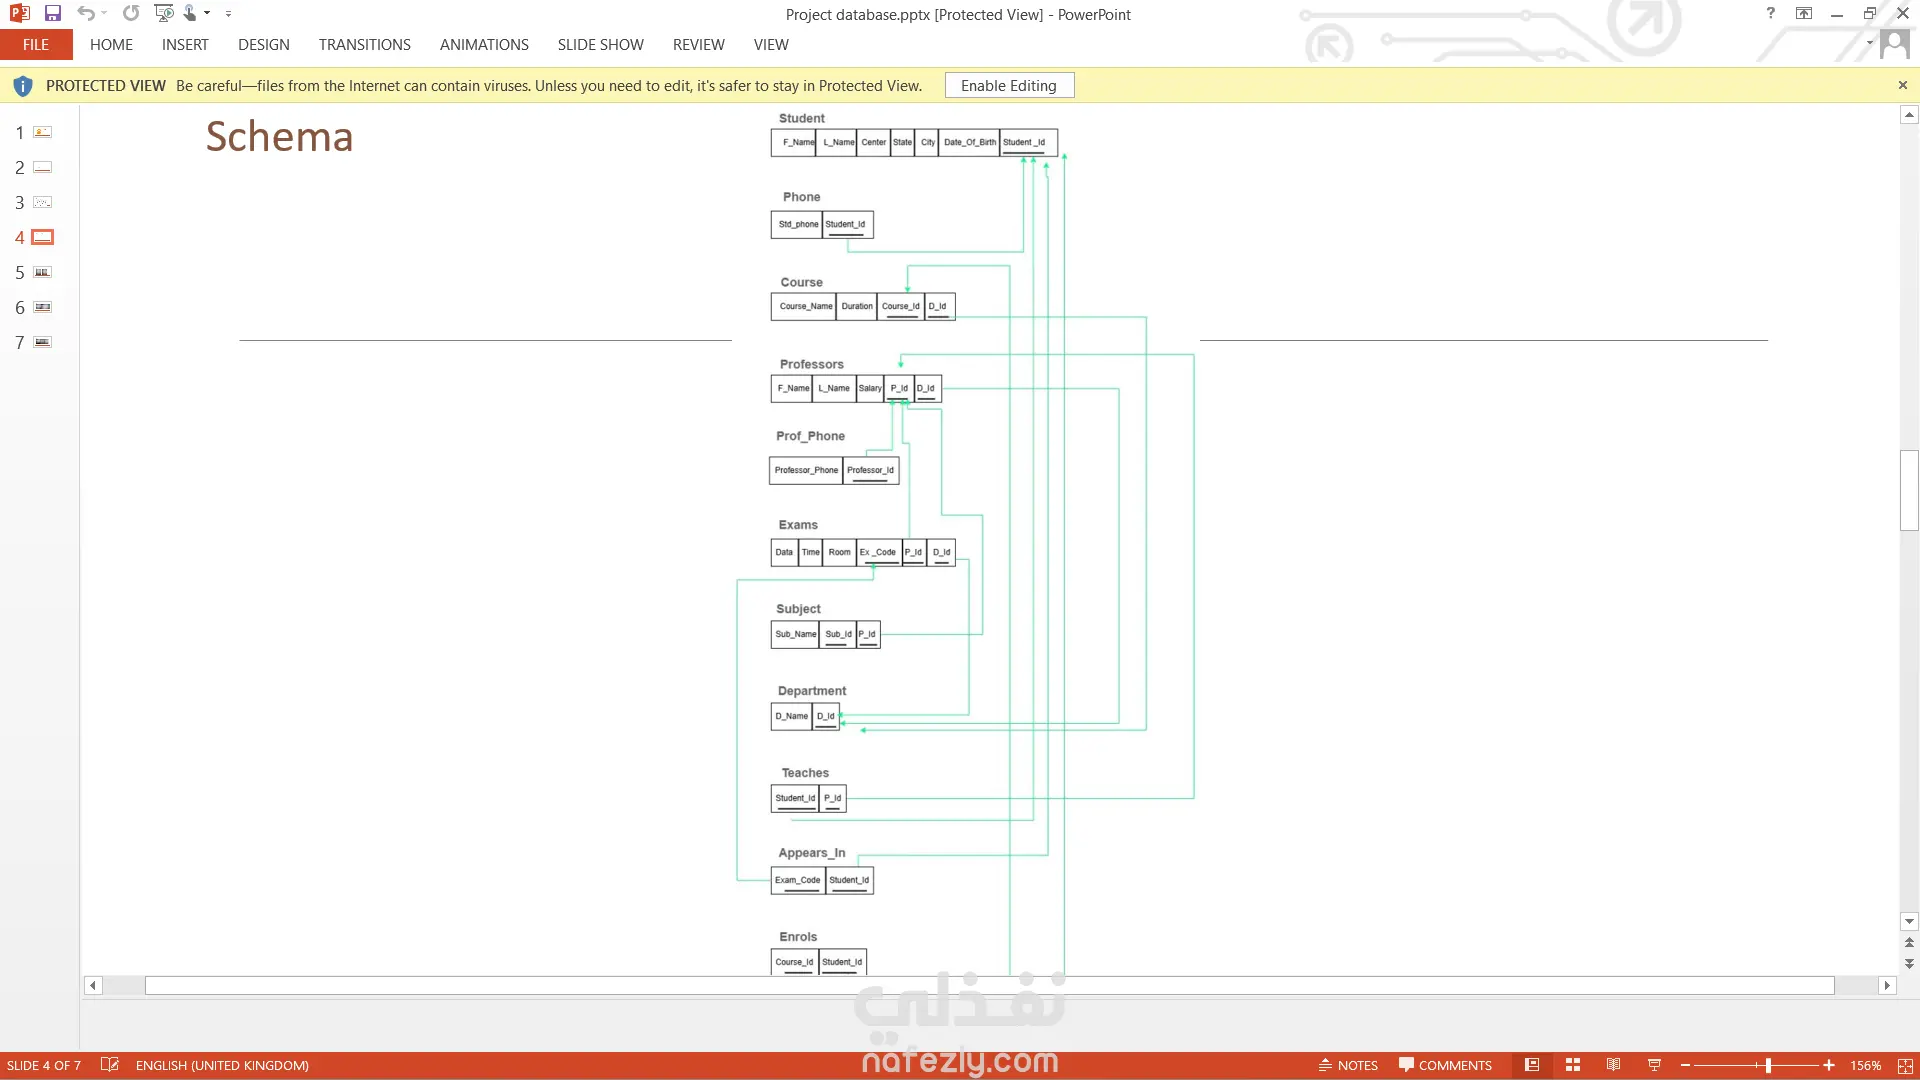Click the PowerPoint app icon
The image size is (1920, 1080).
click(19, 14)
